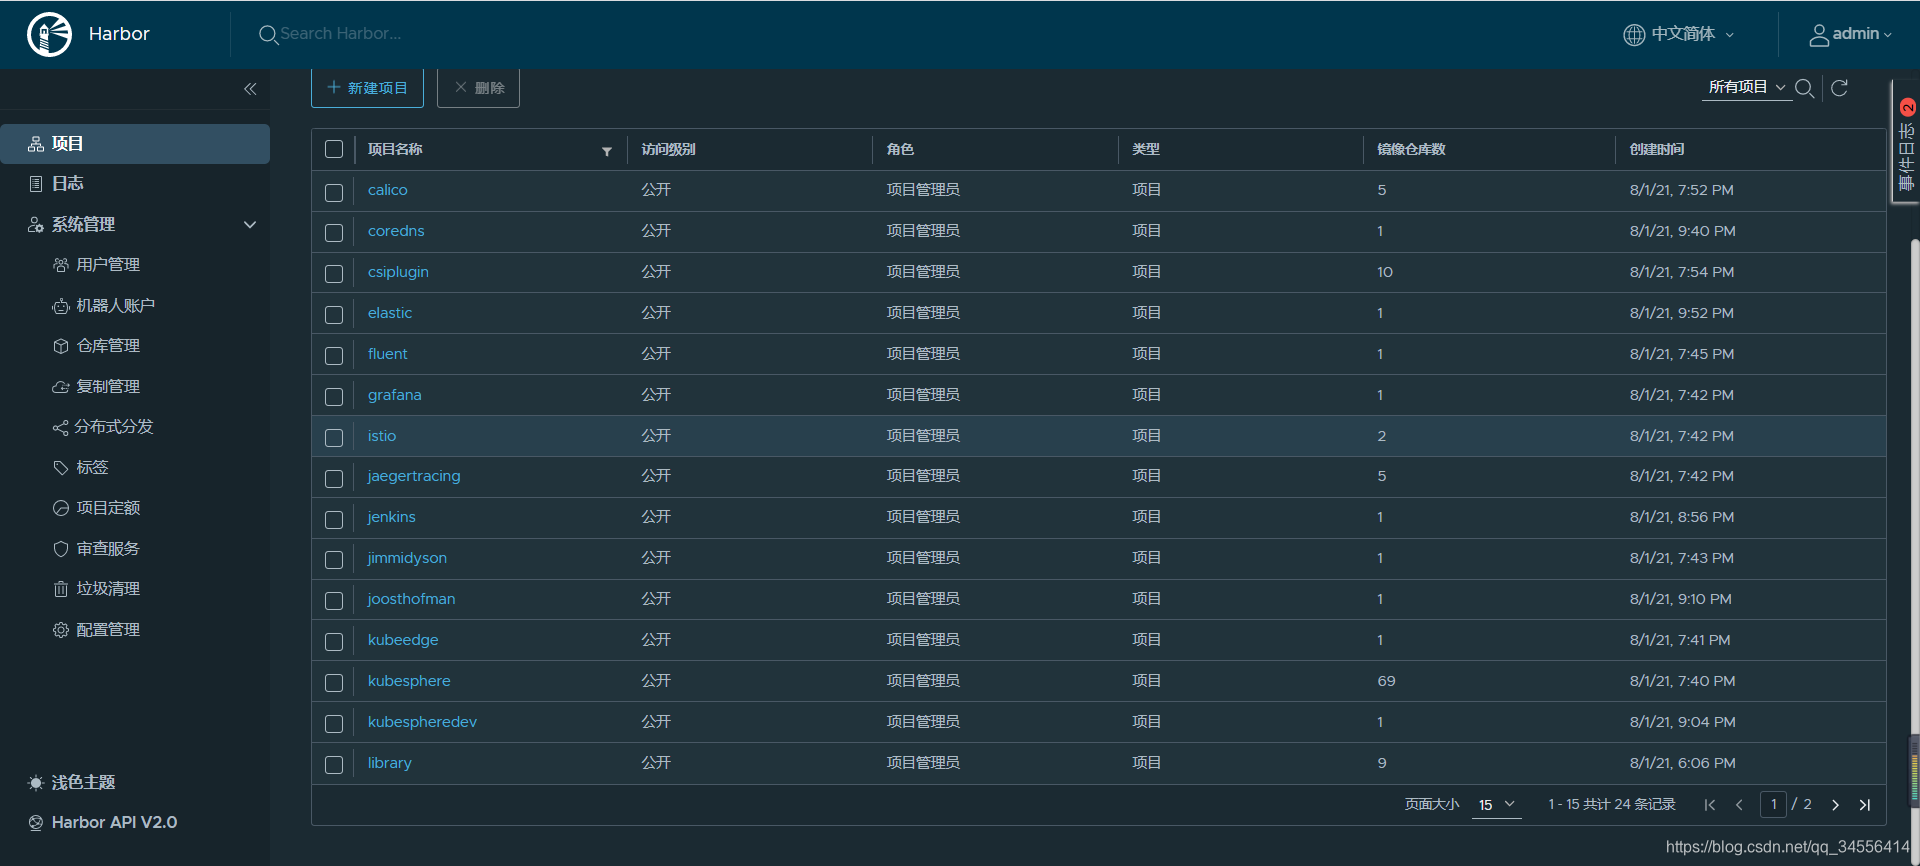The height and width of the screenshot is (866, 1920).
Task: Open the kubeedge project link
Action: (x=403, y=640)
